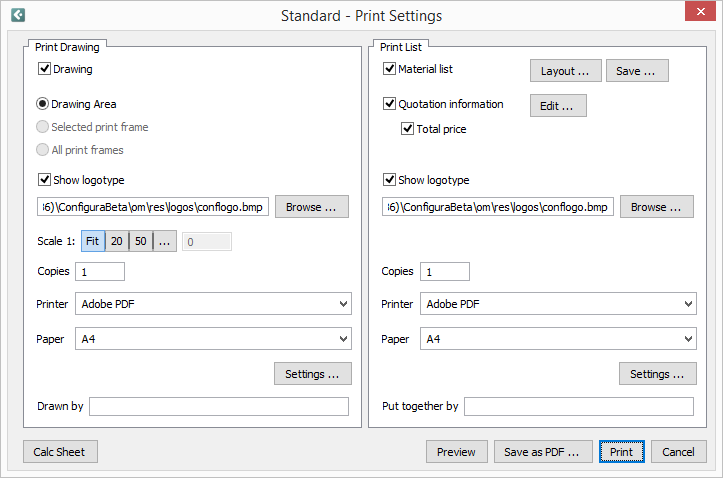Click in the Drawn by text field
723x478 pixels.
[218, 406]
